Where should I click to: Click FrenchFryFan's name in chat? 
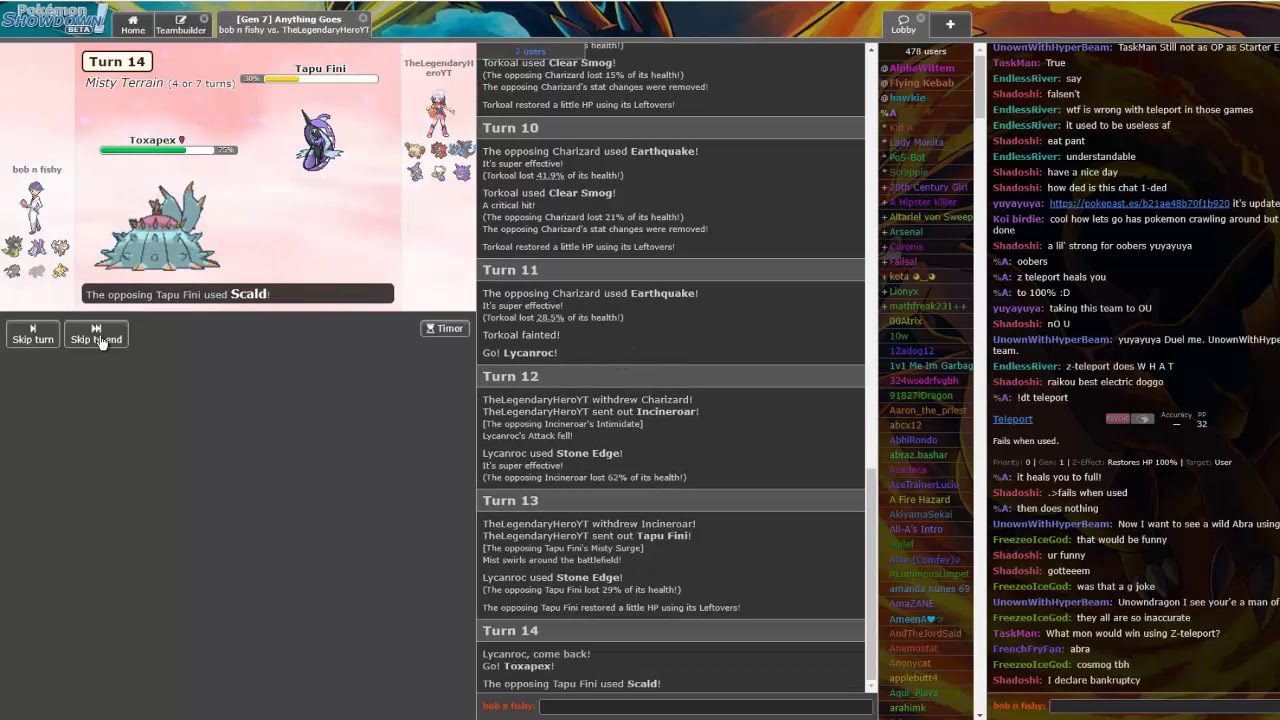click(1028, 649)
